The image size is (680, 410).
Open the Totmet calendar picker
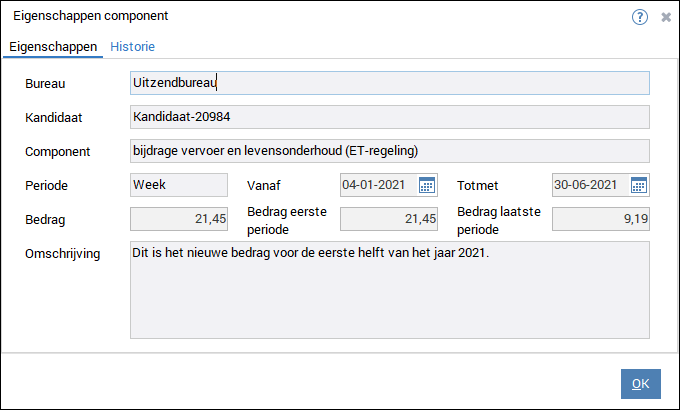tap(639, 185)
